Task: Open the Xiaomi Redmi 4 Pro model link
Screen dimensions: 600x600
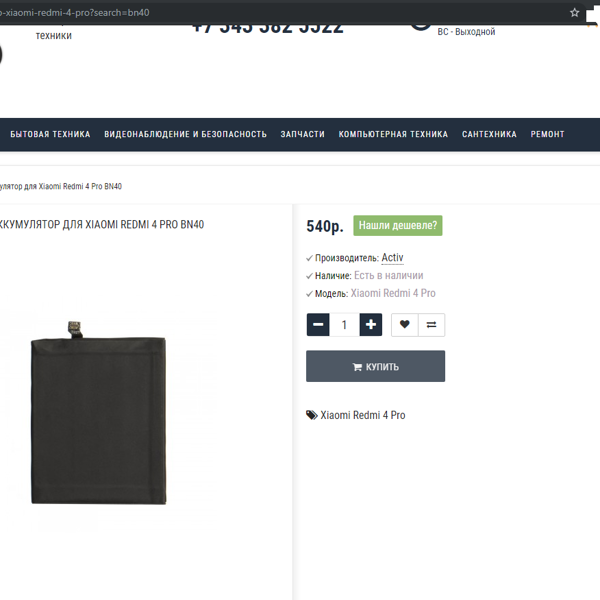Action: (393, 293)
